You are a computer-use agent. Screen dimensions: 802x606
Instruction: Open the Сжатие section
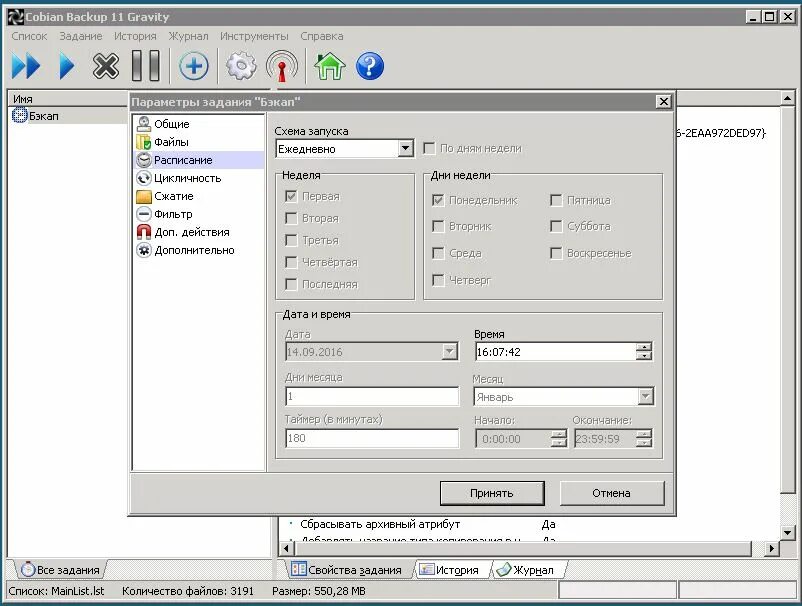coord(174,196)
